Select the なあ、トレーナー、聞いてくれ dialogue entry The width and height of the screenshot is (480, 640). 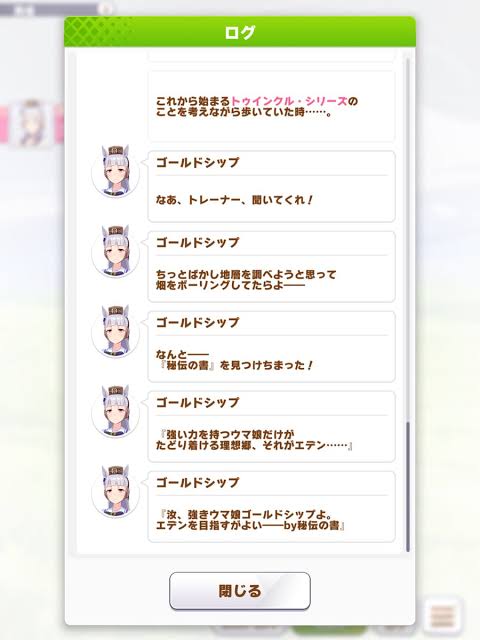click(x=271, y=187)
